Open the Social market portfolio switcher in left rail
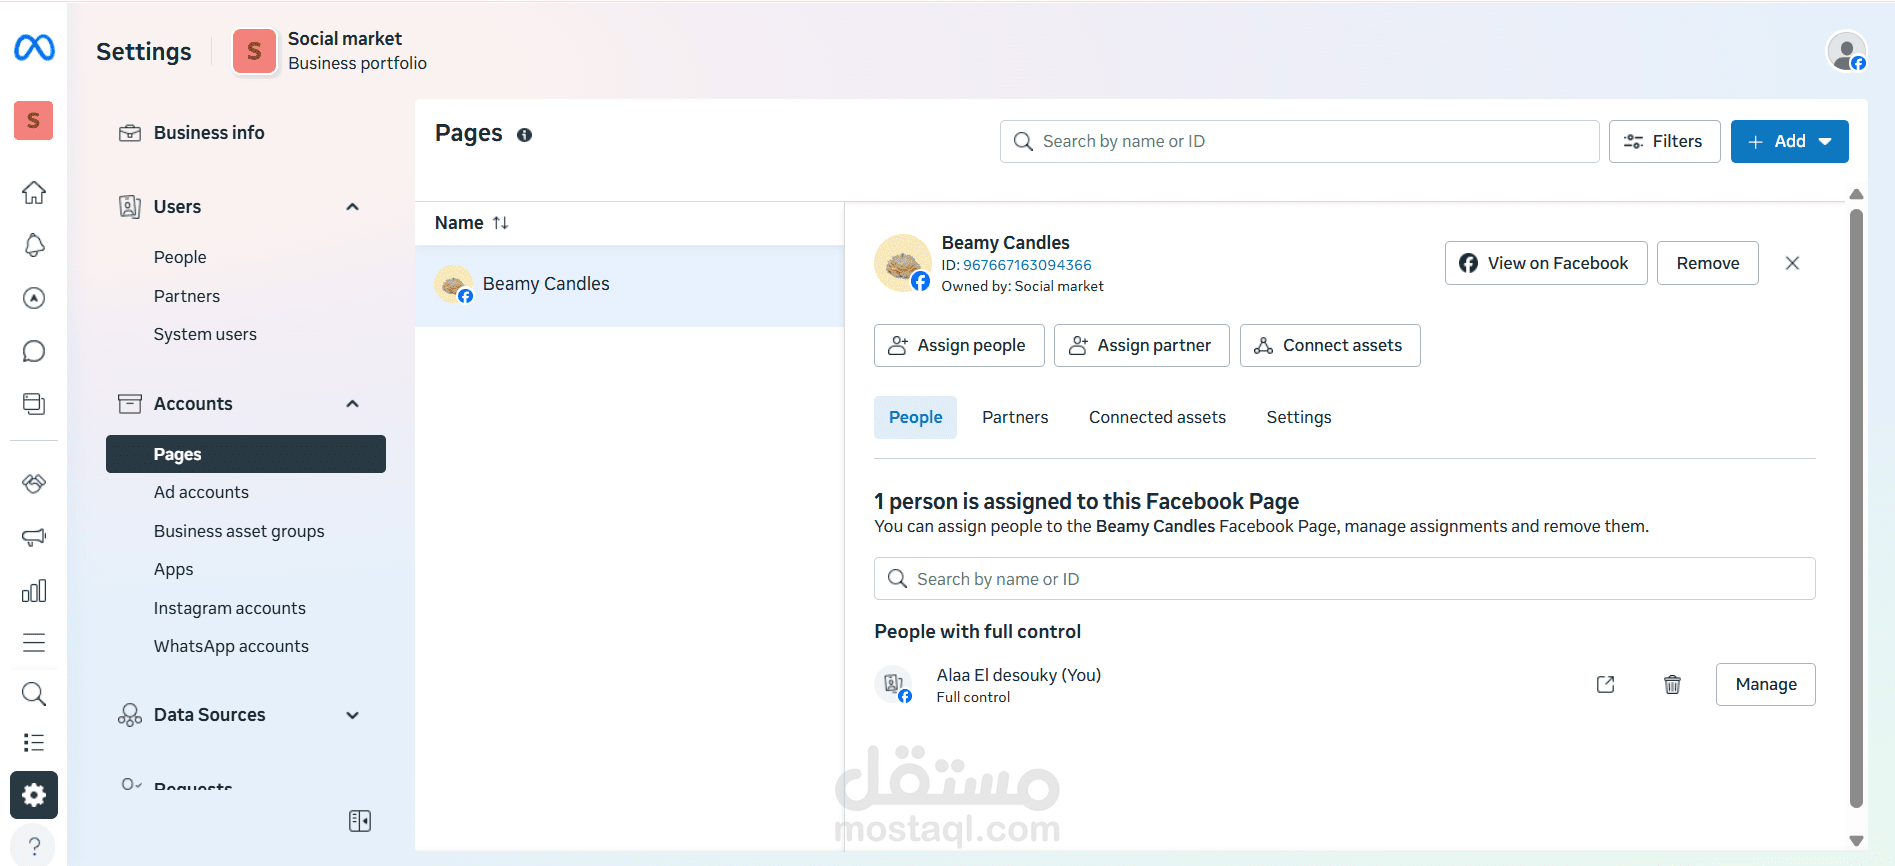 [34, 121]
